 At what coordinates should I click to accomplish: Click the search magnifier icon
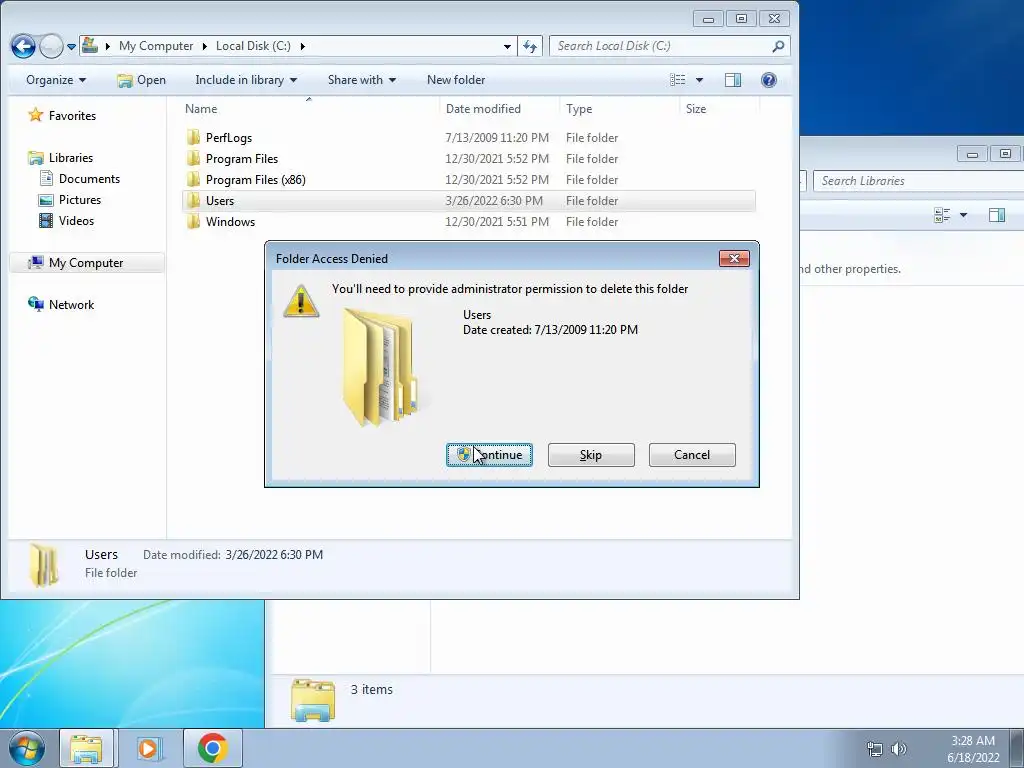pyautogui.click(x=778, y=46)
